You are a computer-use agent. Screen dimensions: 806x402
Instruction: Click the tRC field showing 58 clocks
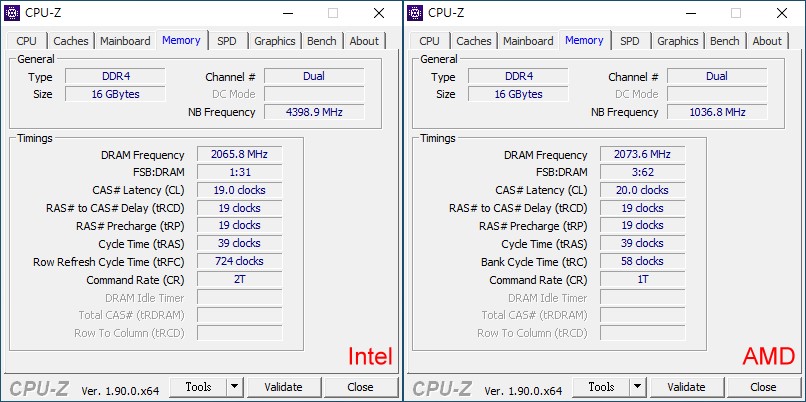click(x=643, y=261)
